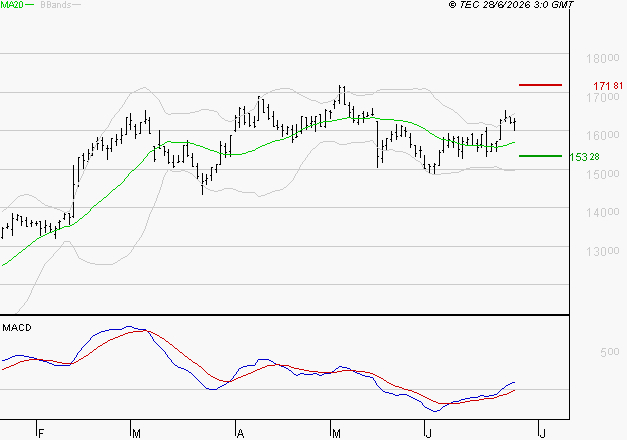
Task: Click the 16000 price axis label
Action: tap(603, 135)
